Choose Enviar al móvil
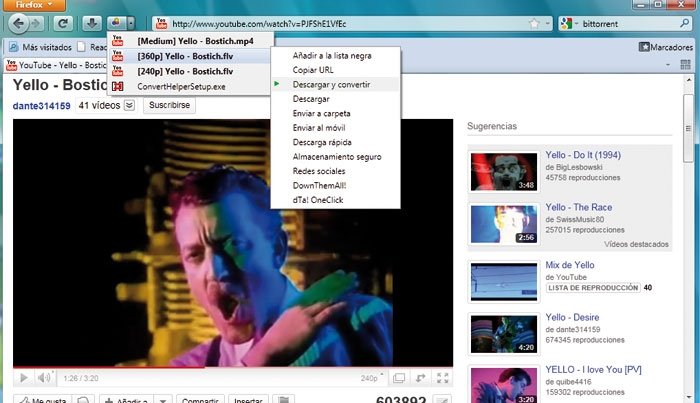700x403 pixels. [335, 128]
